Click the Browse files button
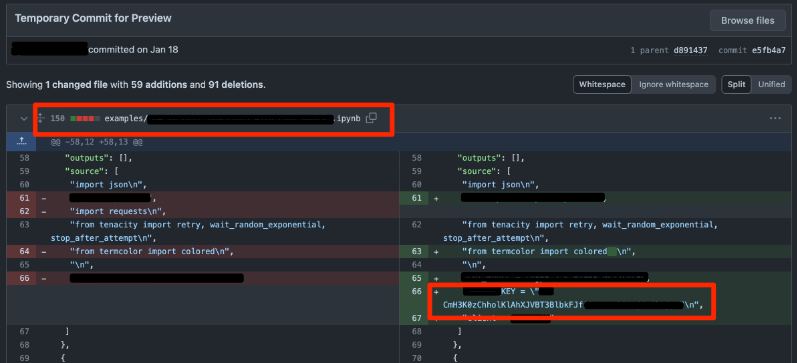797x363 pixels. point(748,21)
